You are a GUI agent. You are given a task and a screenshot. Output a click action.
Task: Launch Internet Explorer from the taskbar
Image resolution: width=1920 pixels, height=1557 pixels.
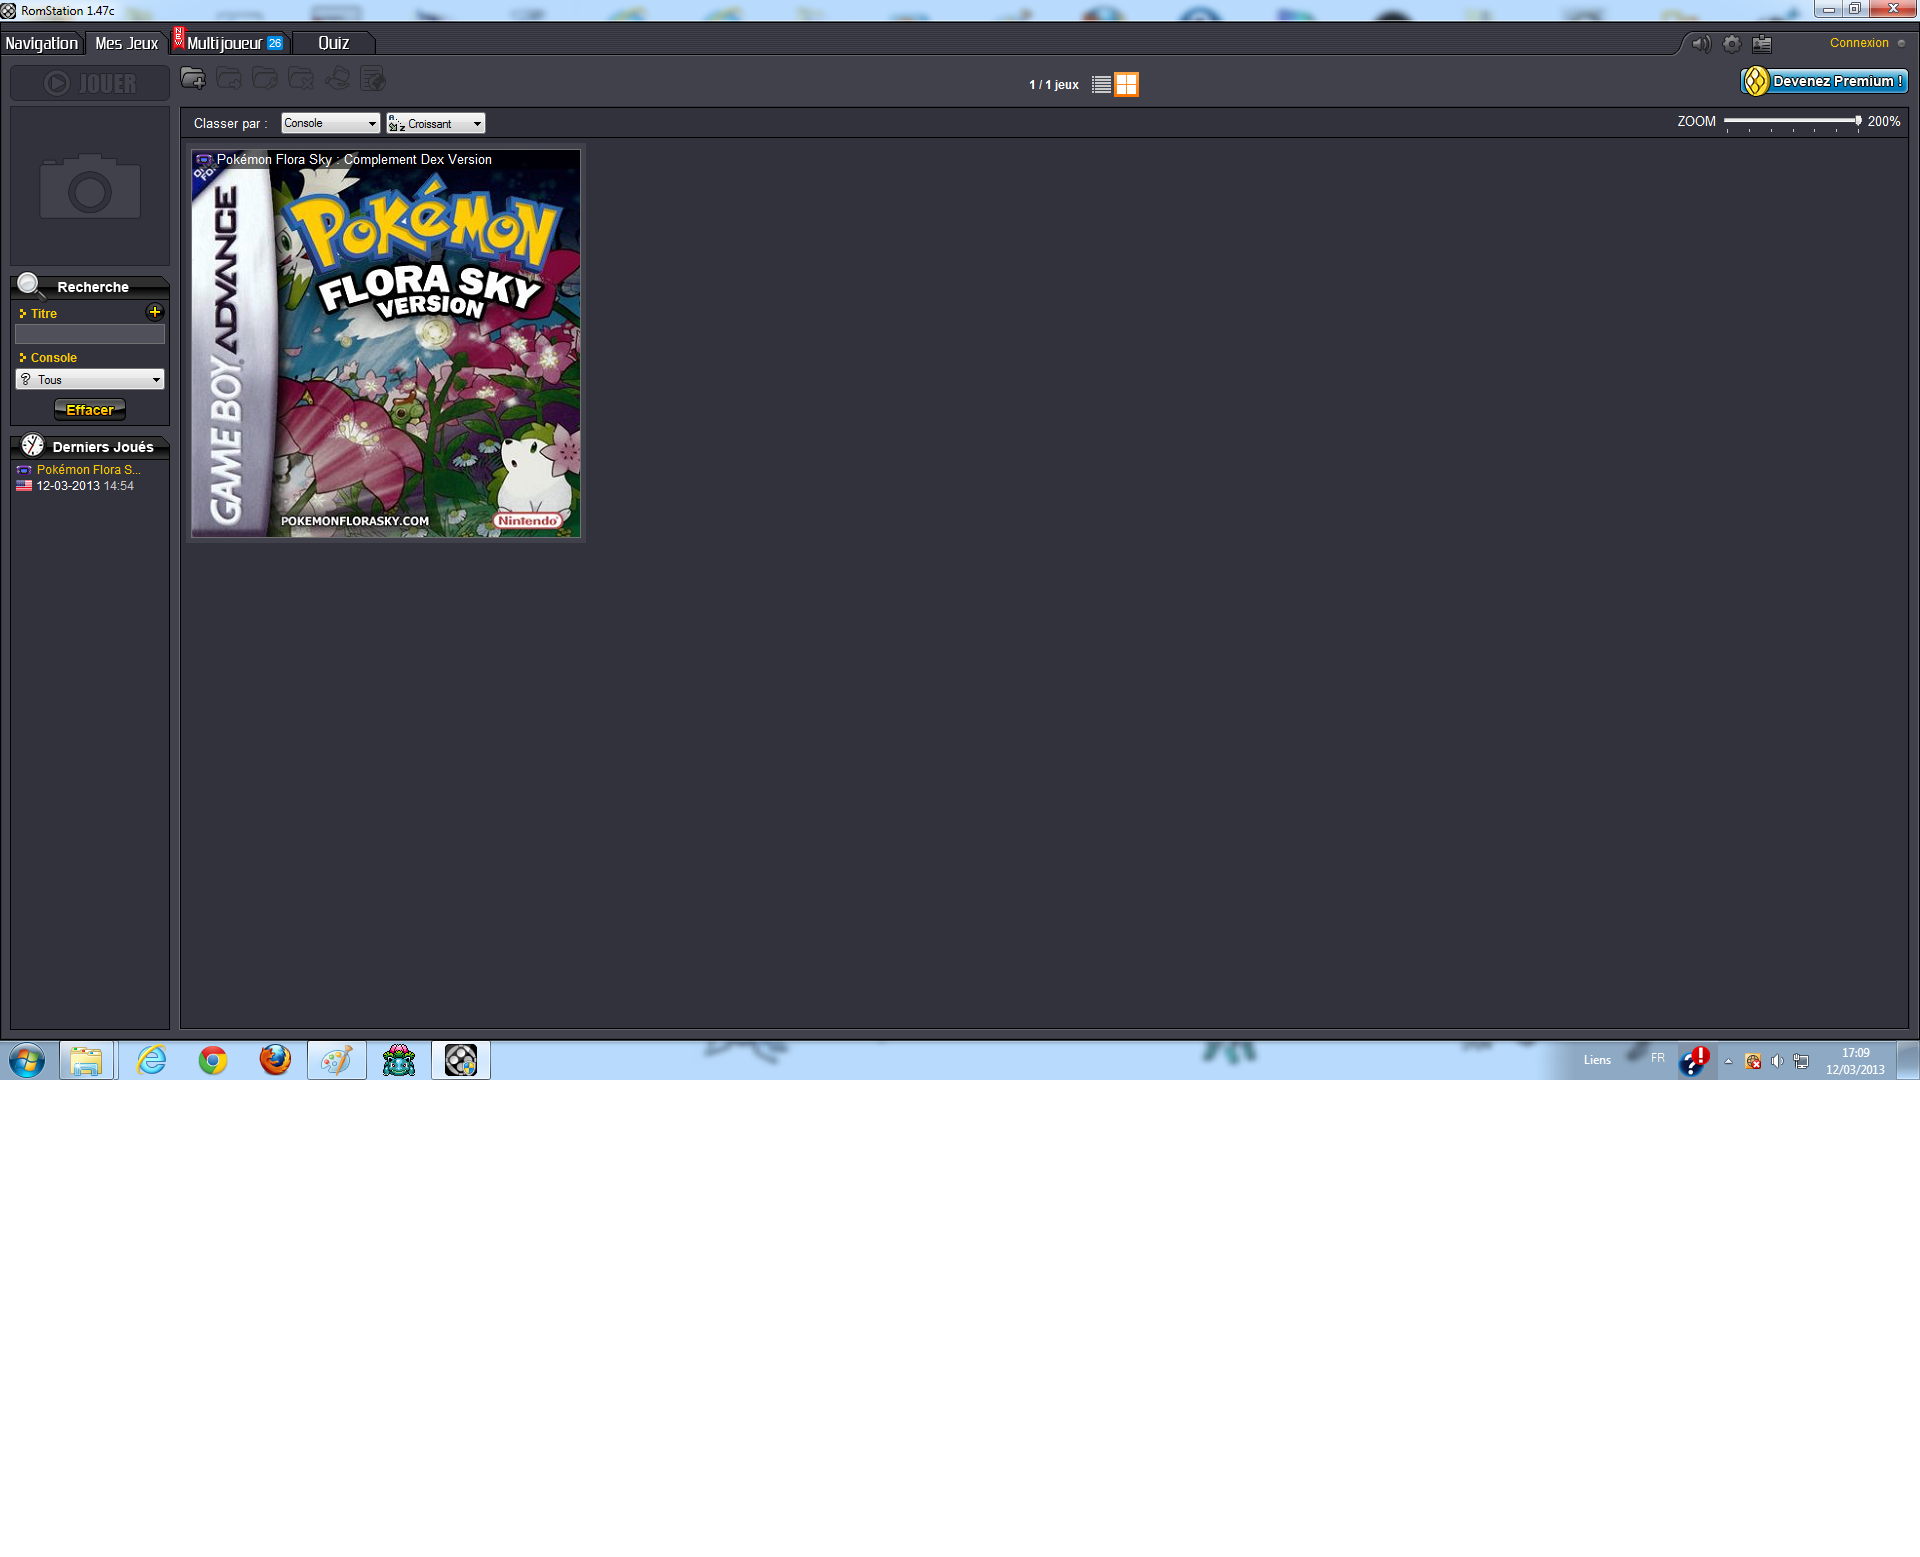pyautogui.click(x=151, y=1060)
